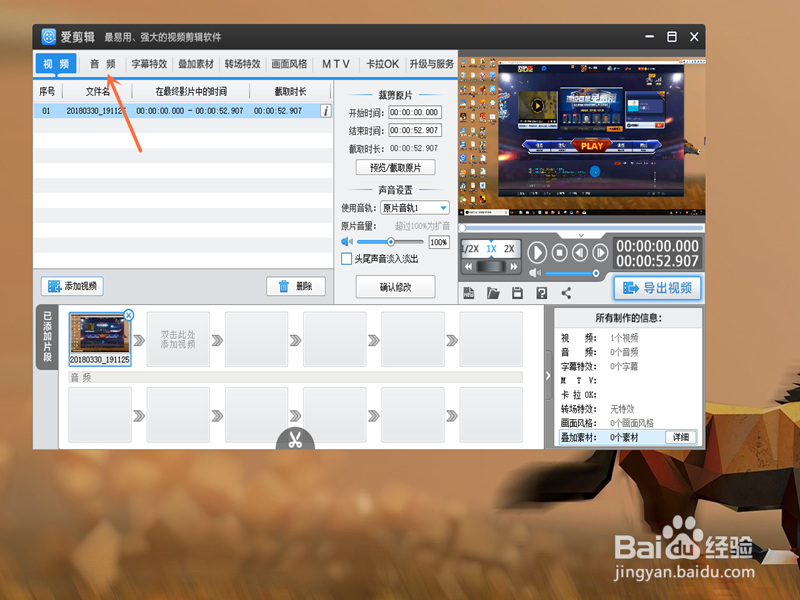Click 预览/截取原片 button

point(395,167)
